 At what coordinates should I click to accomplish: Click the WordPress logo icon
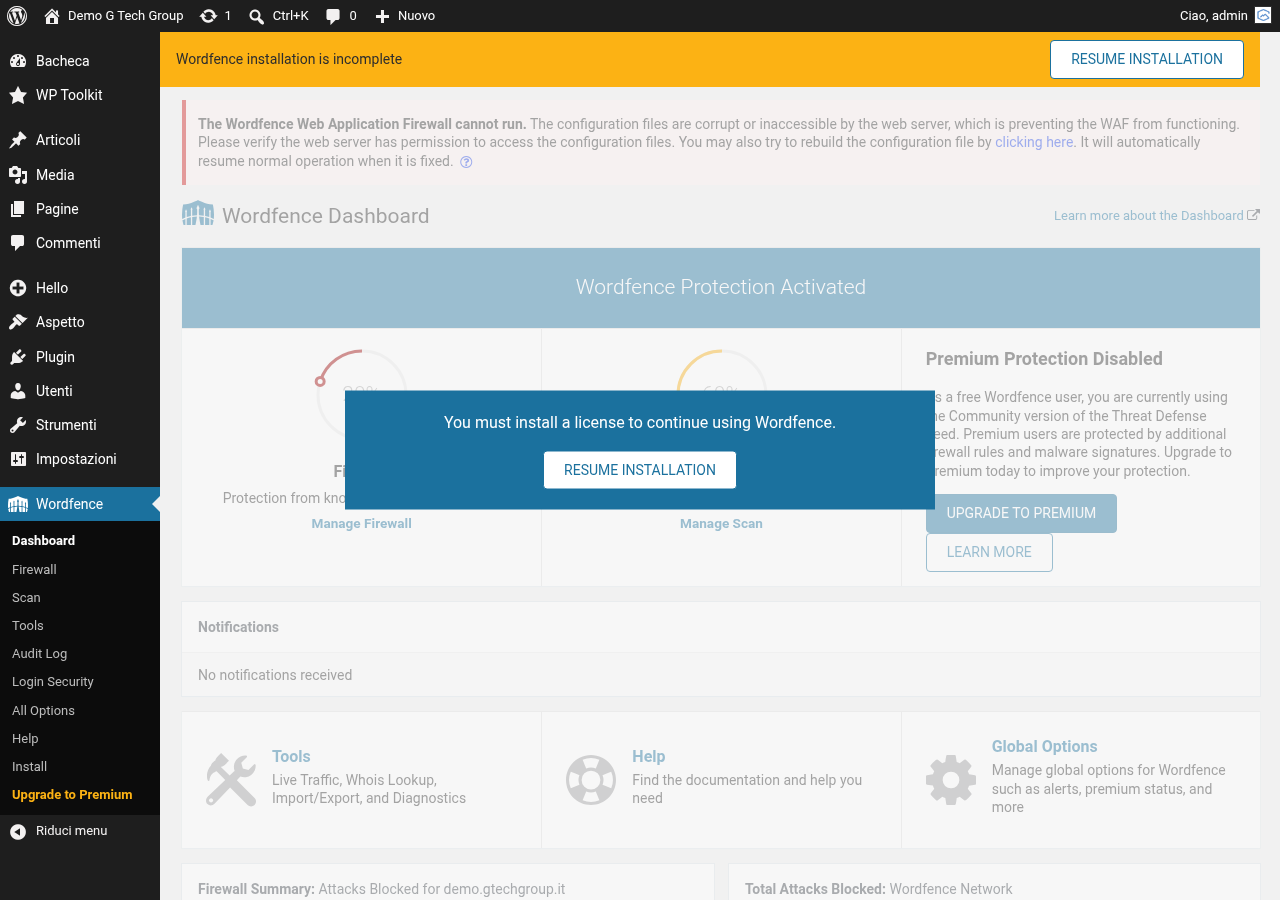pos(17,16)
